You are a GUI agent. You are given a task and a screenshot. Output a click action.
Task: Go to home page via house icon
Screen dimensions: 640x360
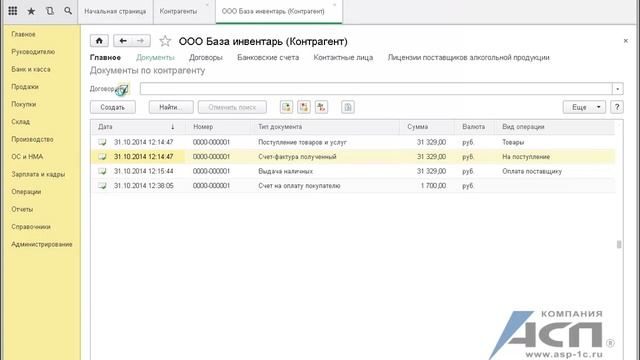click(99, 41)
